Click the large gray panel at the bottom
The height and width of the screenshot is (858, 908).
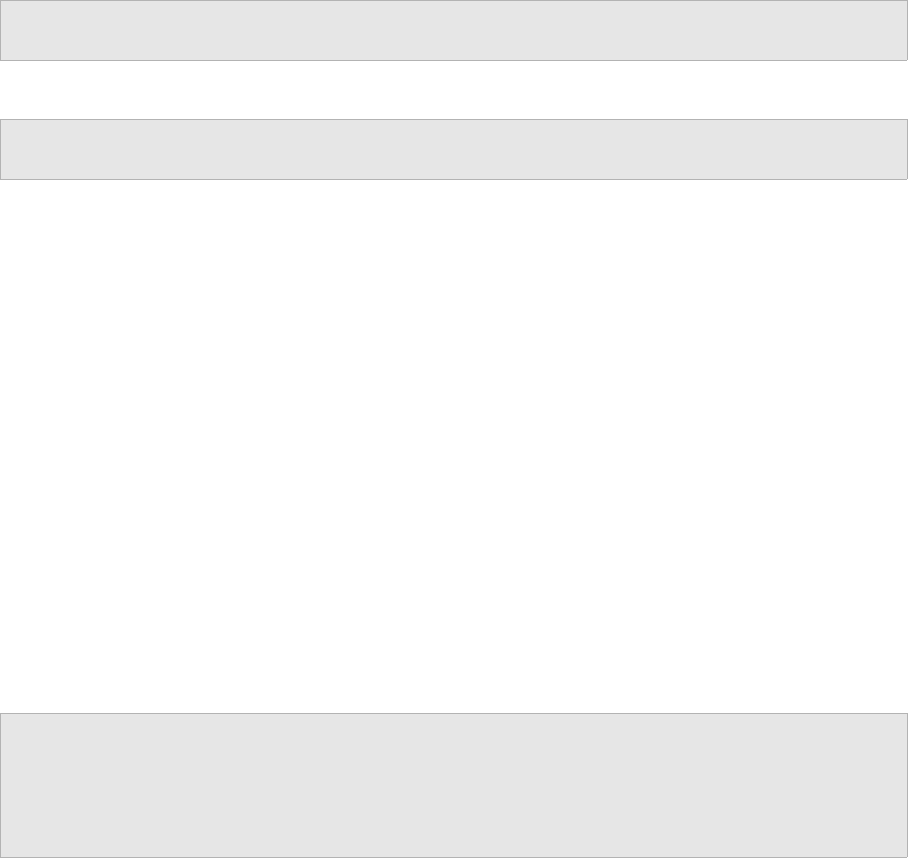pos(454,785)
